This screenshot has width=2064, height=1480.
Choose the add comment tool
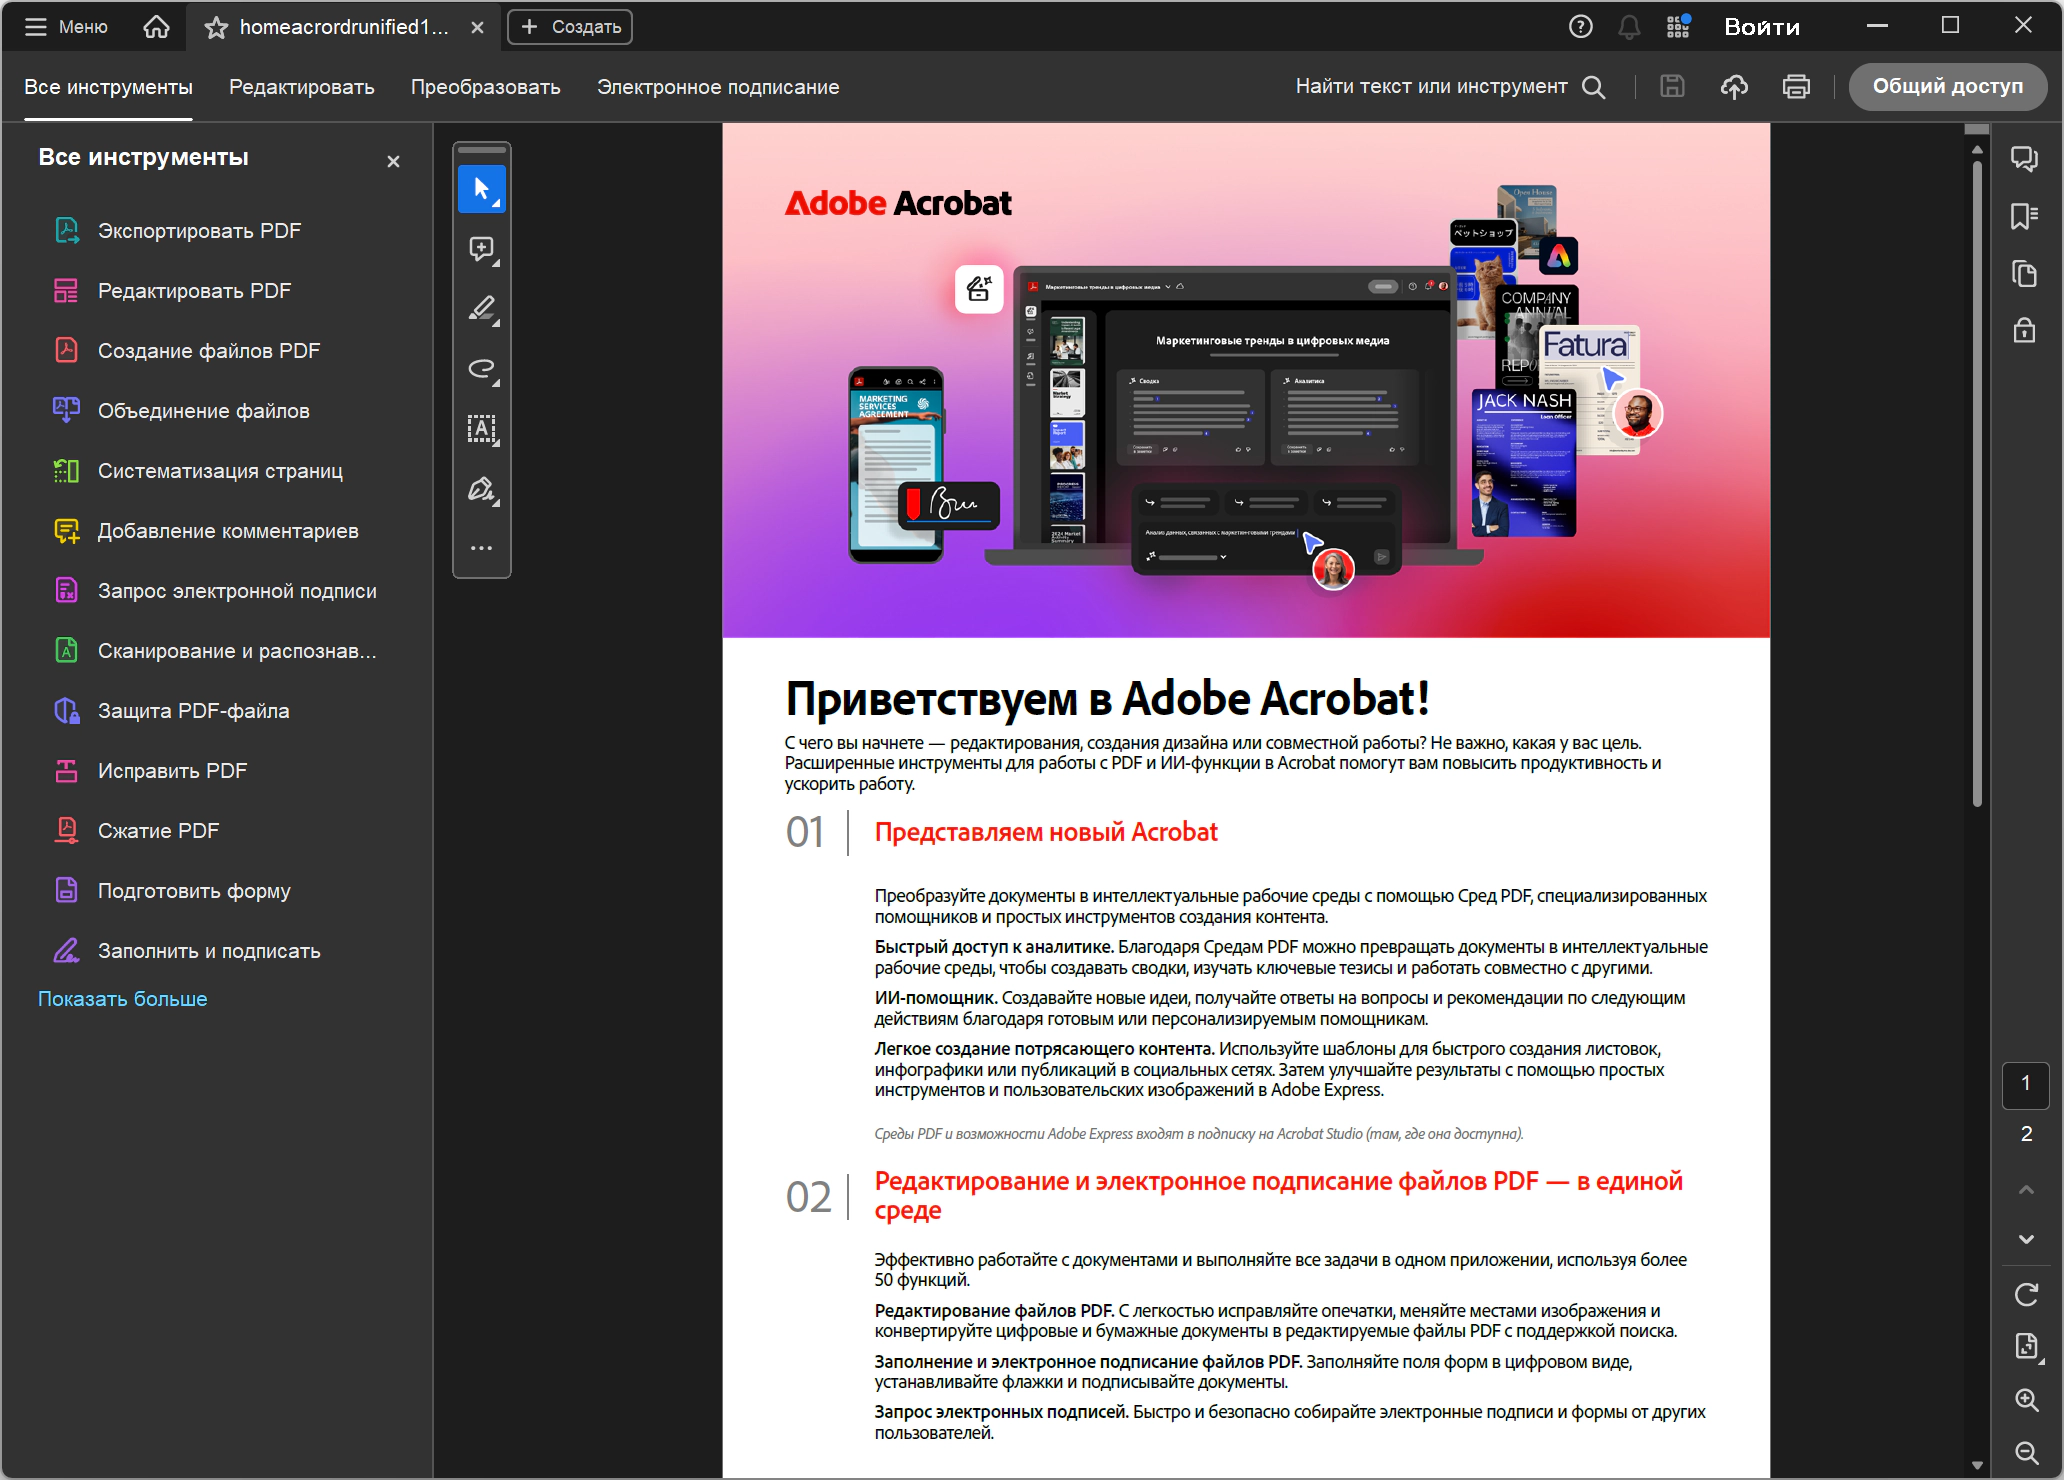pyautogui.click(x=481, y=249)
